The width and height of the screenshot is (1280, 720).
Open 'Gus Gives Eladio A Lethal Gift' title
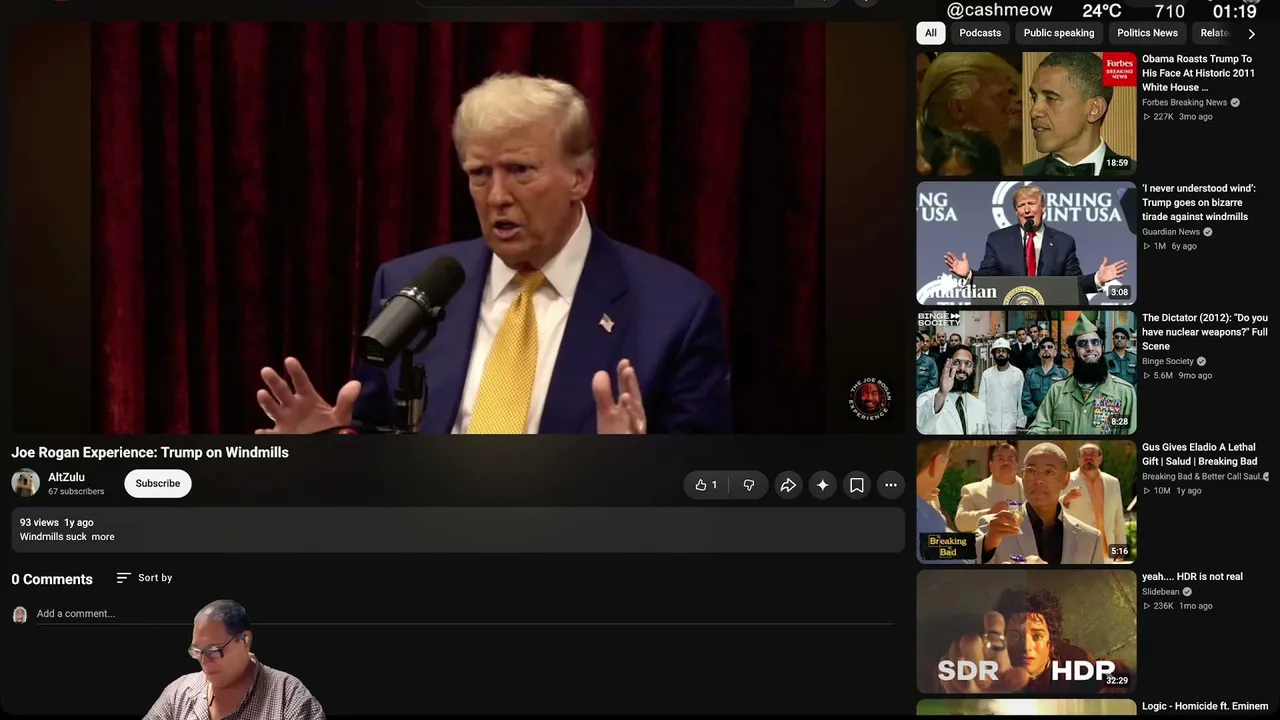[x=1200, y=454]
